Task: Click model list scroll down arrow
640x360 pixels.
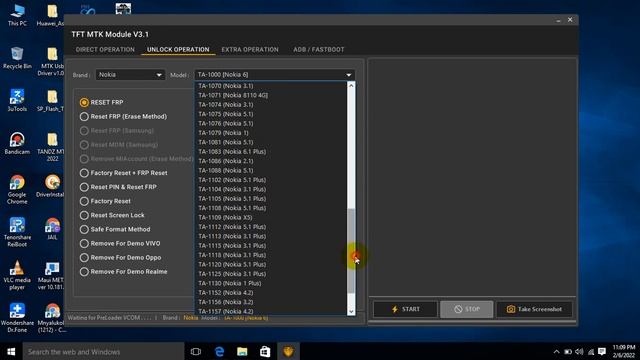Action: tap(351, 311)
